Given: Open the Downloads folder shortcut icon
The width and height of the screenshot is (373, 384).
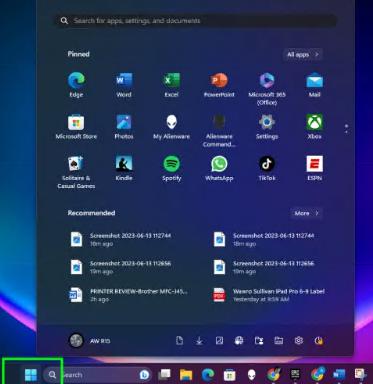Looking at the screenshot, I should [x=199, y=341].
